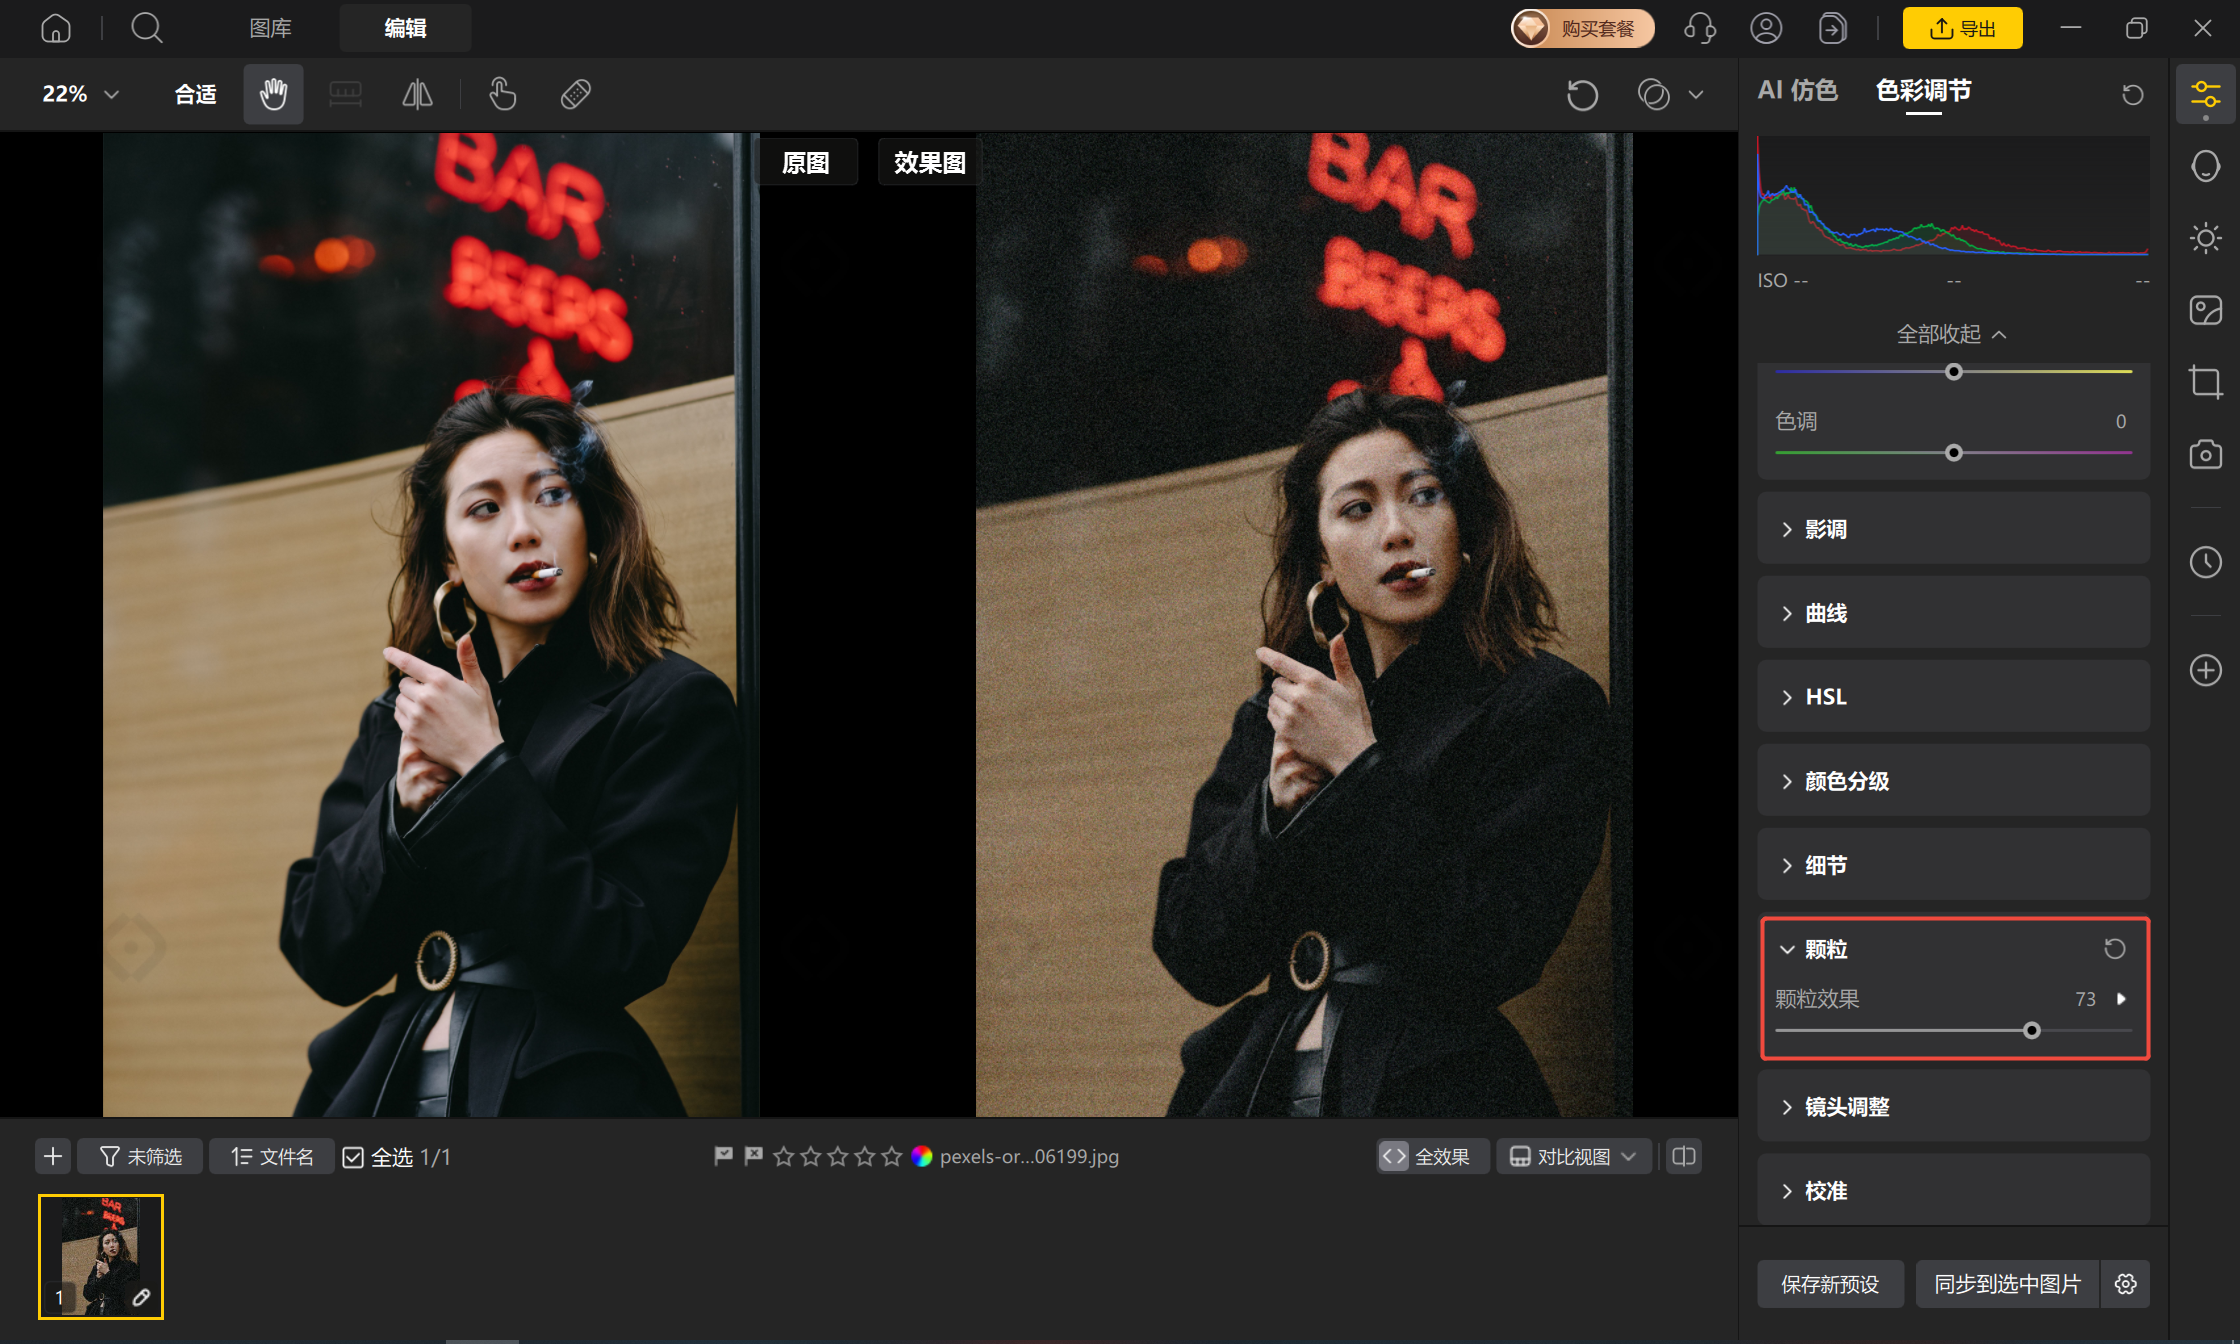2240x1344 pixels.
Task: Pick a color label circle
Action: 922,1157
